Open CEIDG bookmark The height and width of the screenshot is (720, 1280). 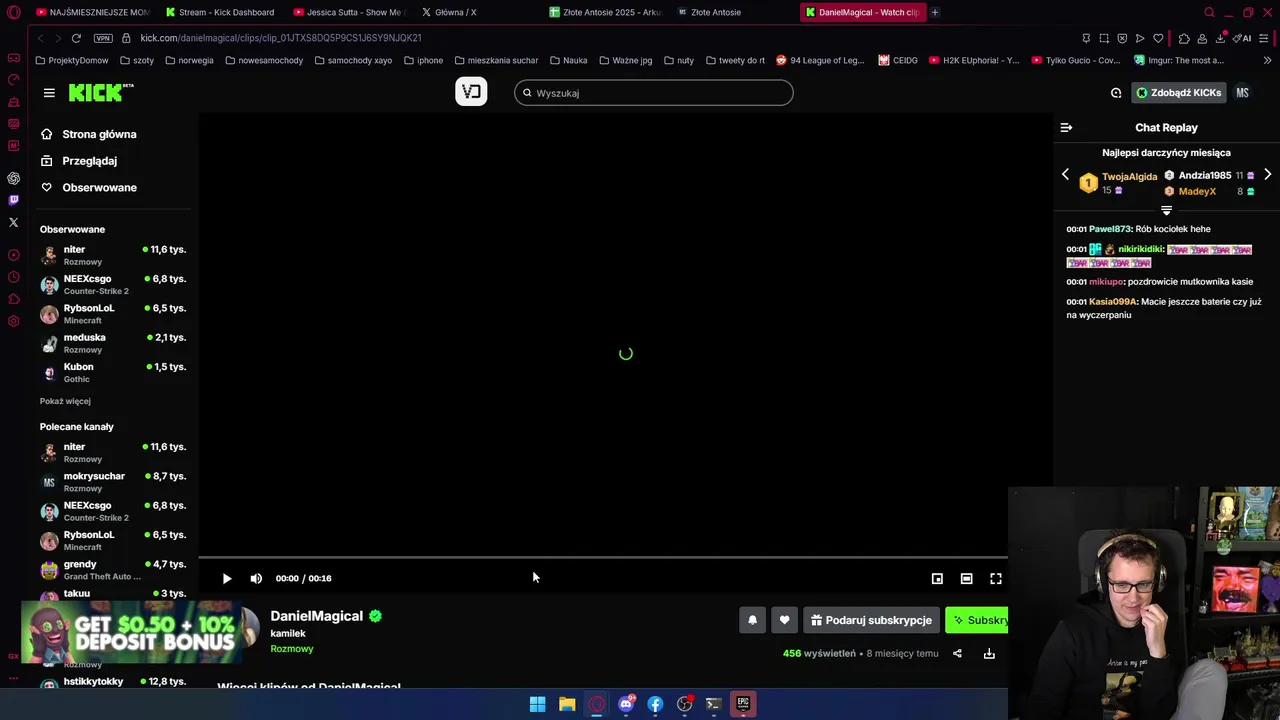coord(898,60)
